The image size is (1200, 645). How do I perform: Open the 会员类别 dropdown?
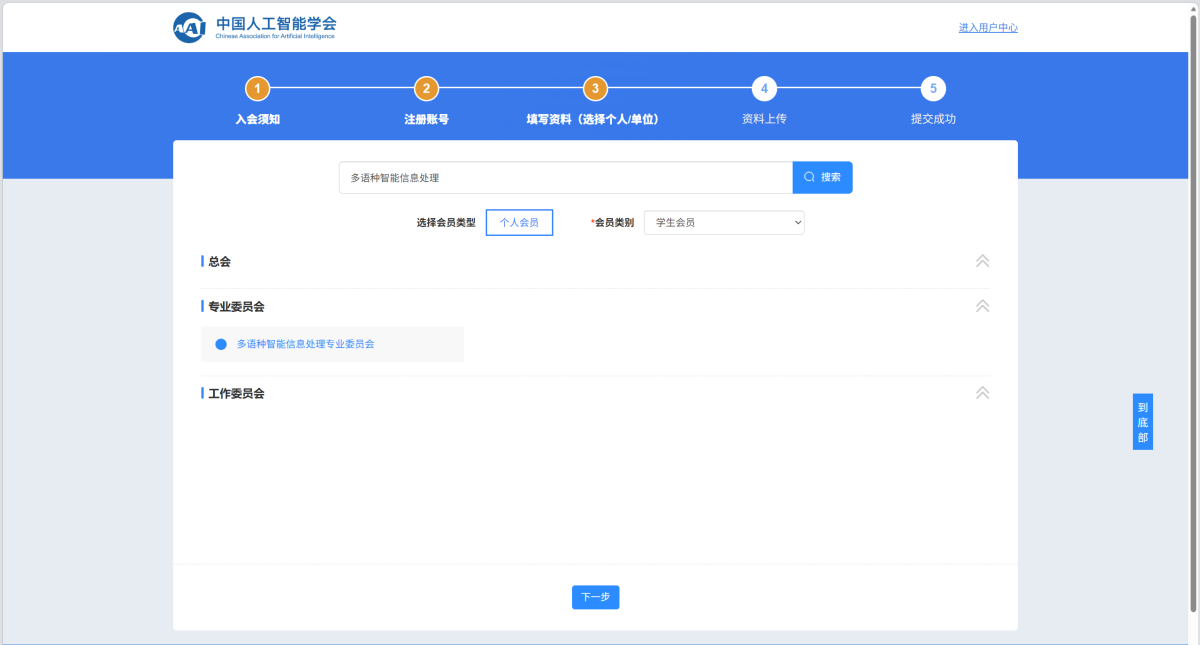click(x=724, y=223)
